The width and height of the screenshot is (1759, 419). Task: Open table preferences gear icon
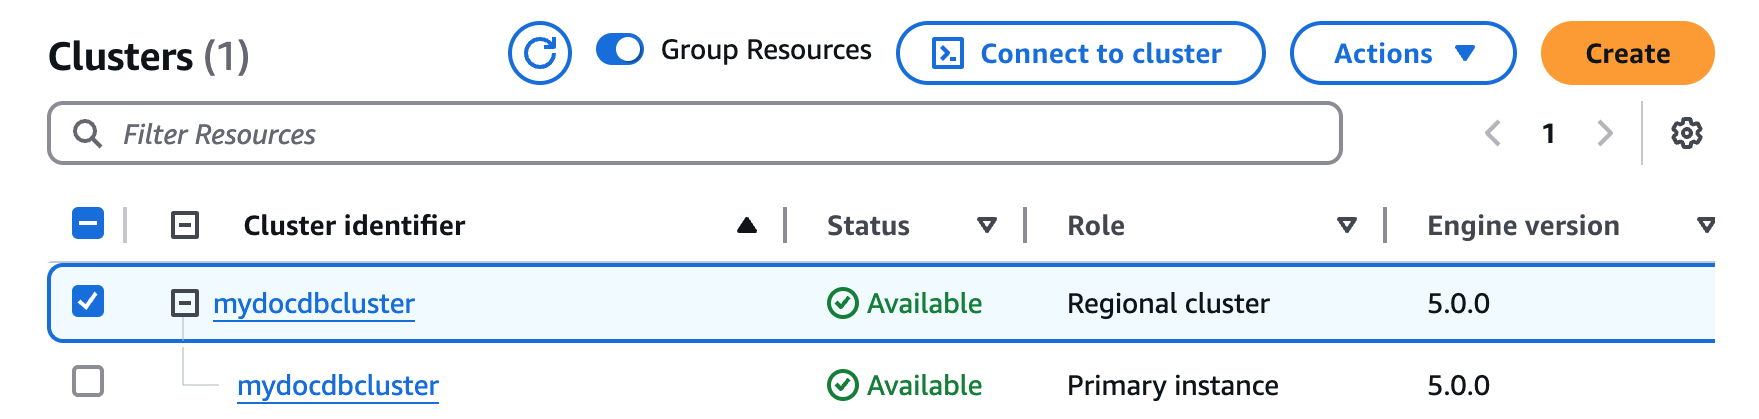[x=1686, y=133]
